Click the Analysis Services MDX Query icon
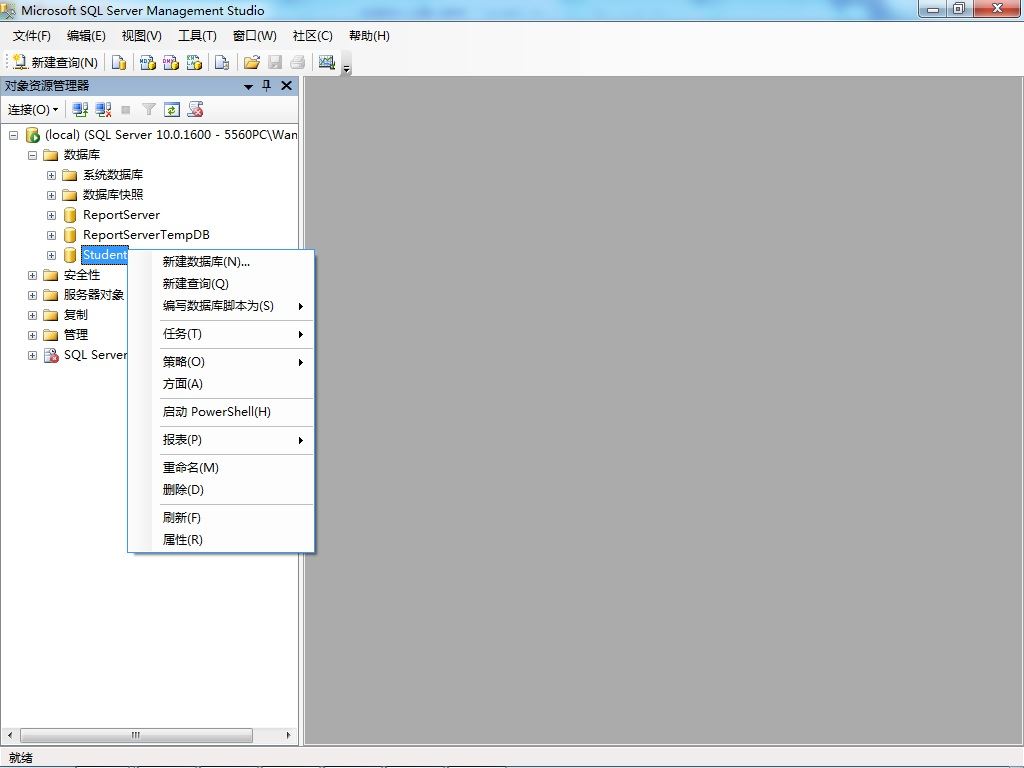Image resolution: width=1024 pixels, height=768 pixels. 148,62
